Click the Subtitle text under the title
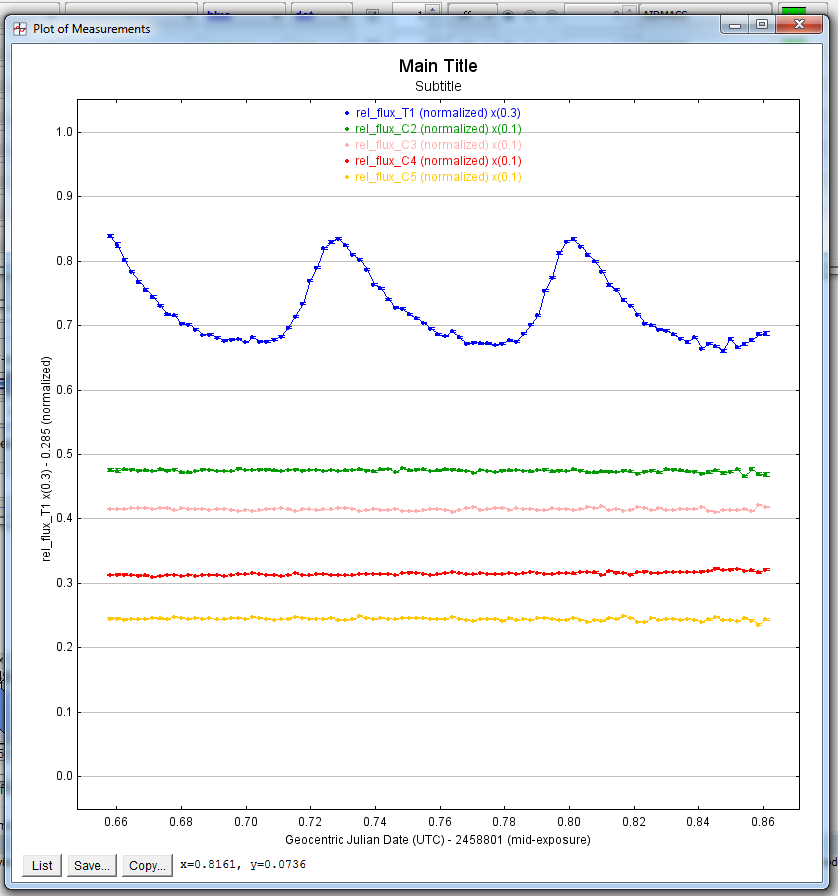This screenshot has width=838, height=896. click(438, 86)
